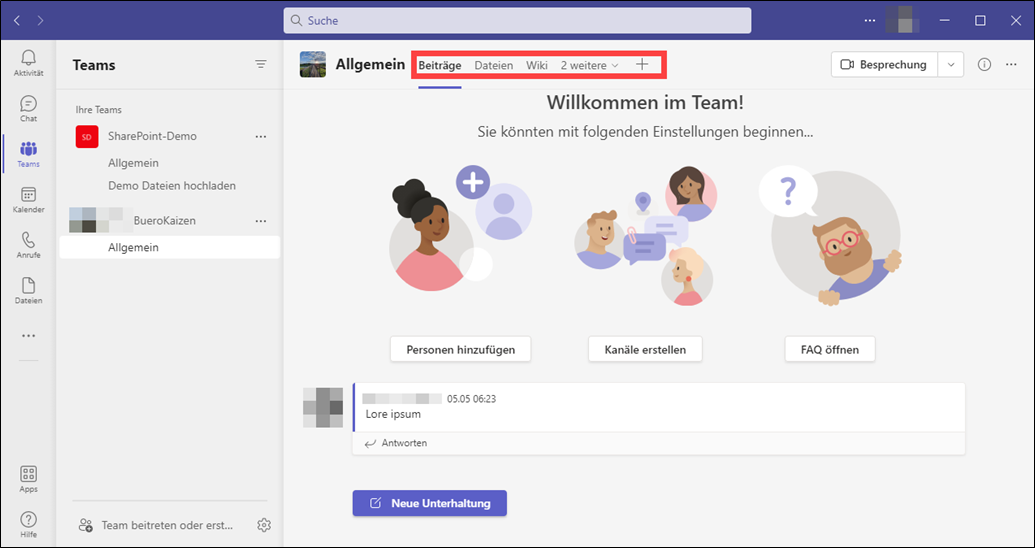This screenshot has width=1035, height=548.
Task: Focus the Suche search field
Action: (x=517, y=20)
